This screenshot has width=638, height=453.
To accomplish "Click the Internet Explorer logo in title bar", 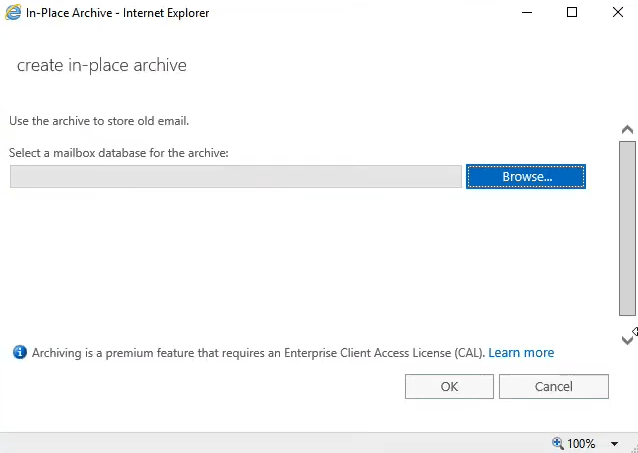I will [13, 13].
